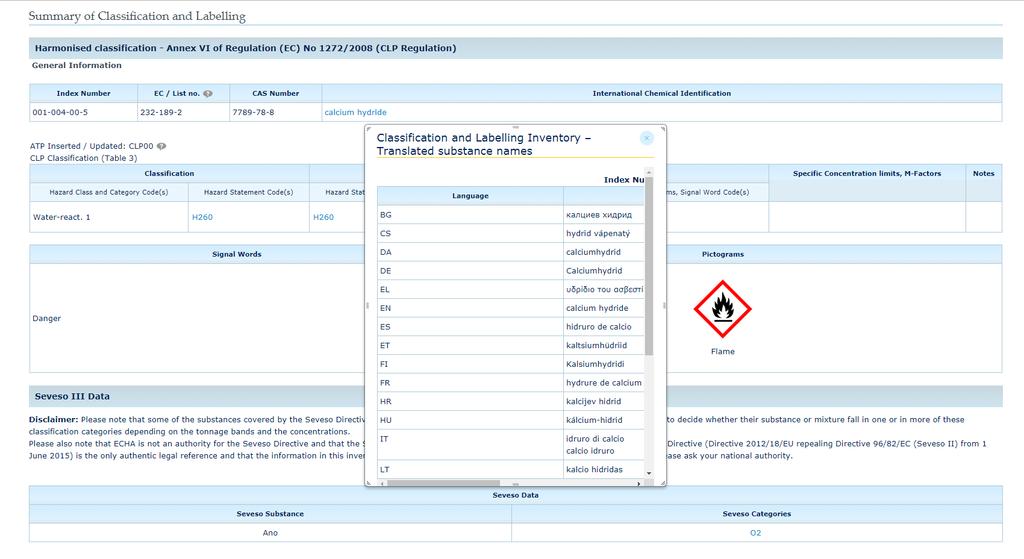Image resolution: width=1024 pixels, height=559 pixels.
Task: Open the calcium hydride substance link
Action: 355,112
